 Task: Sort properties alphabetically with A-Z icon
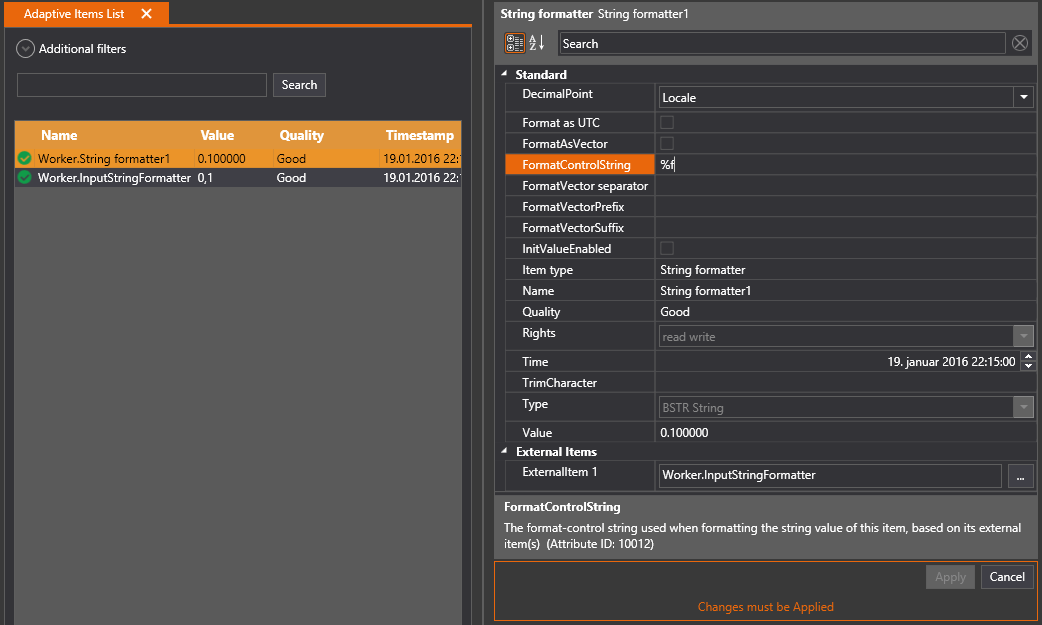536,43
